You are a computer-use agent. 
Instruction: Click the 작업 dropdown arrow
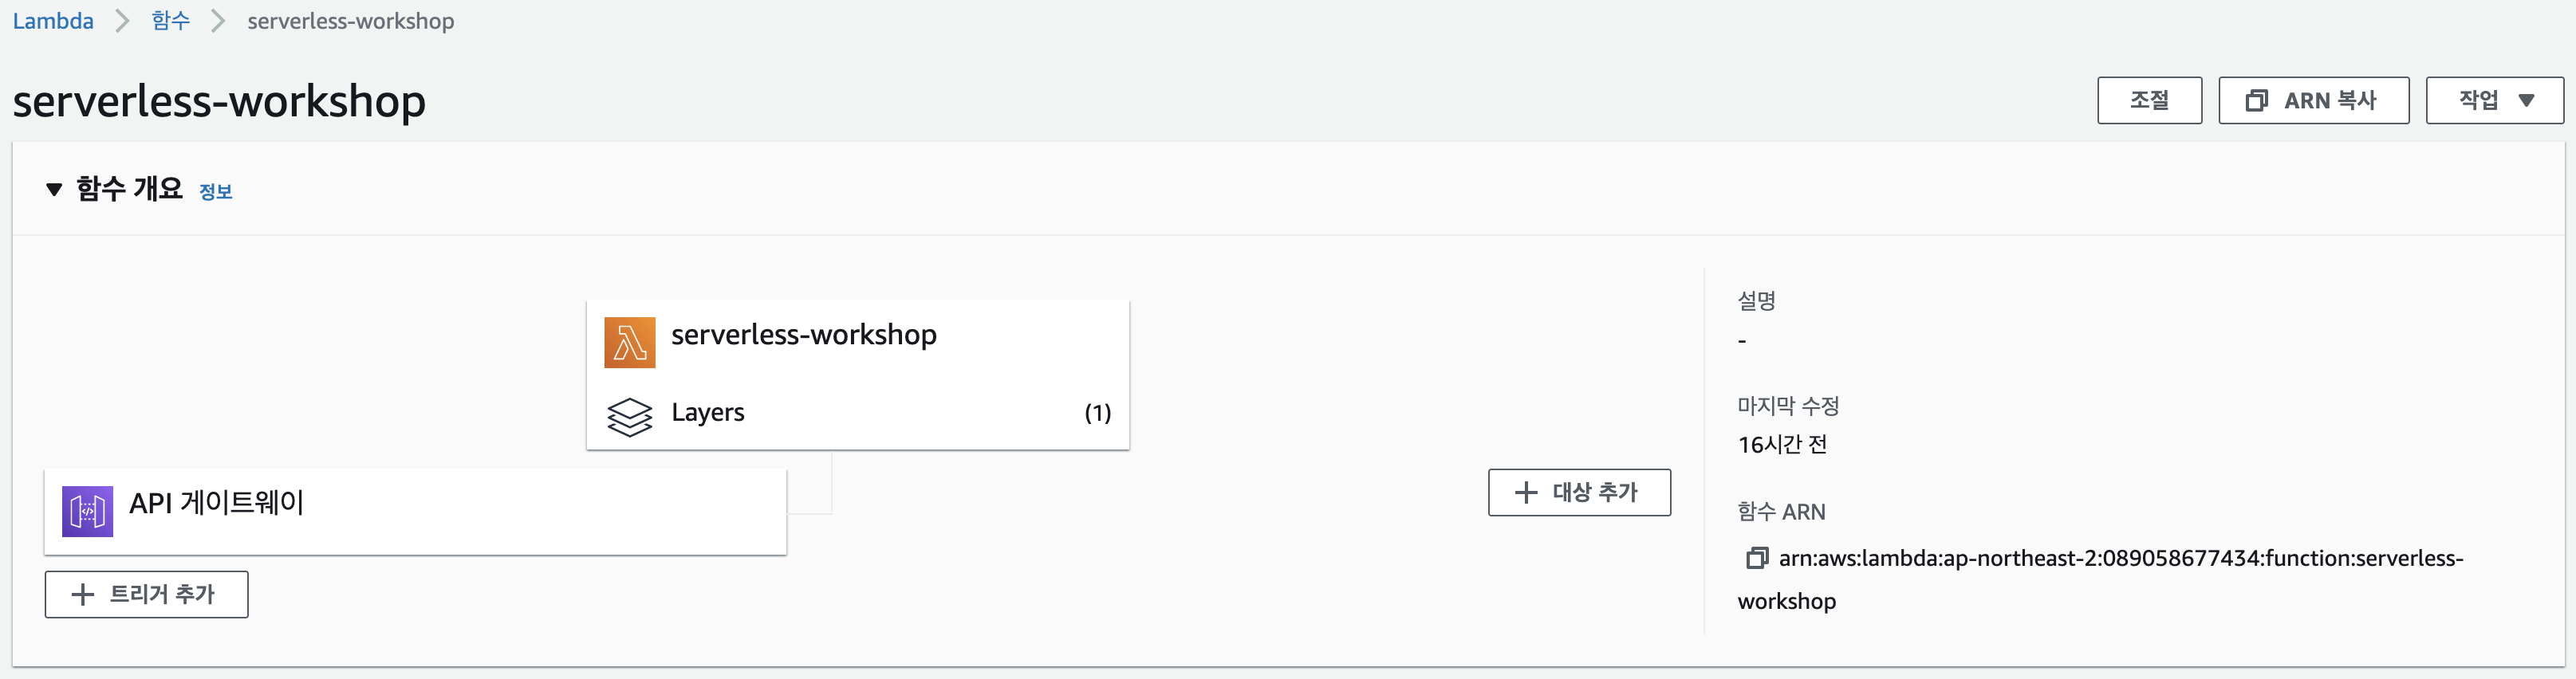tap(2526, 100)
